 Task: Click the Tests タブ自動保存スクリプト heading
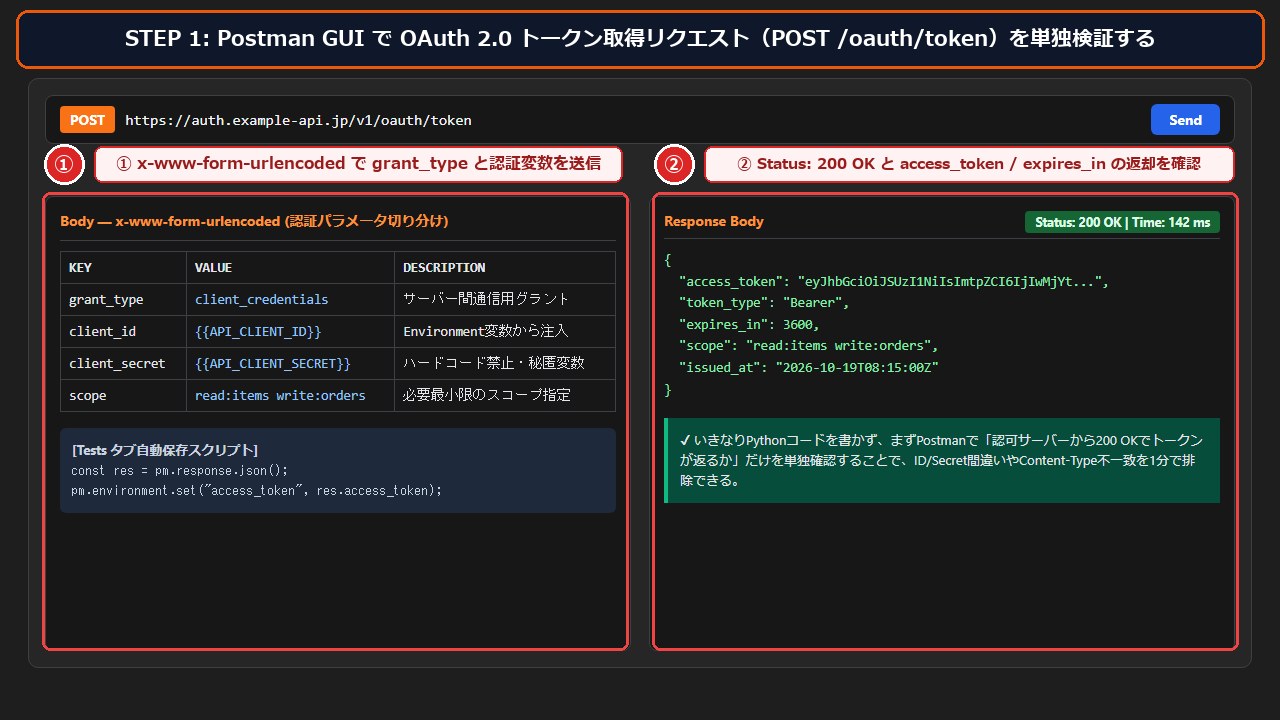coord(165,450)
